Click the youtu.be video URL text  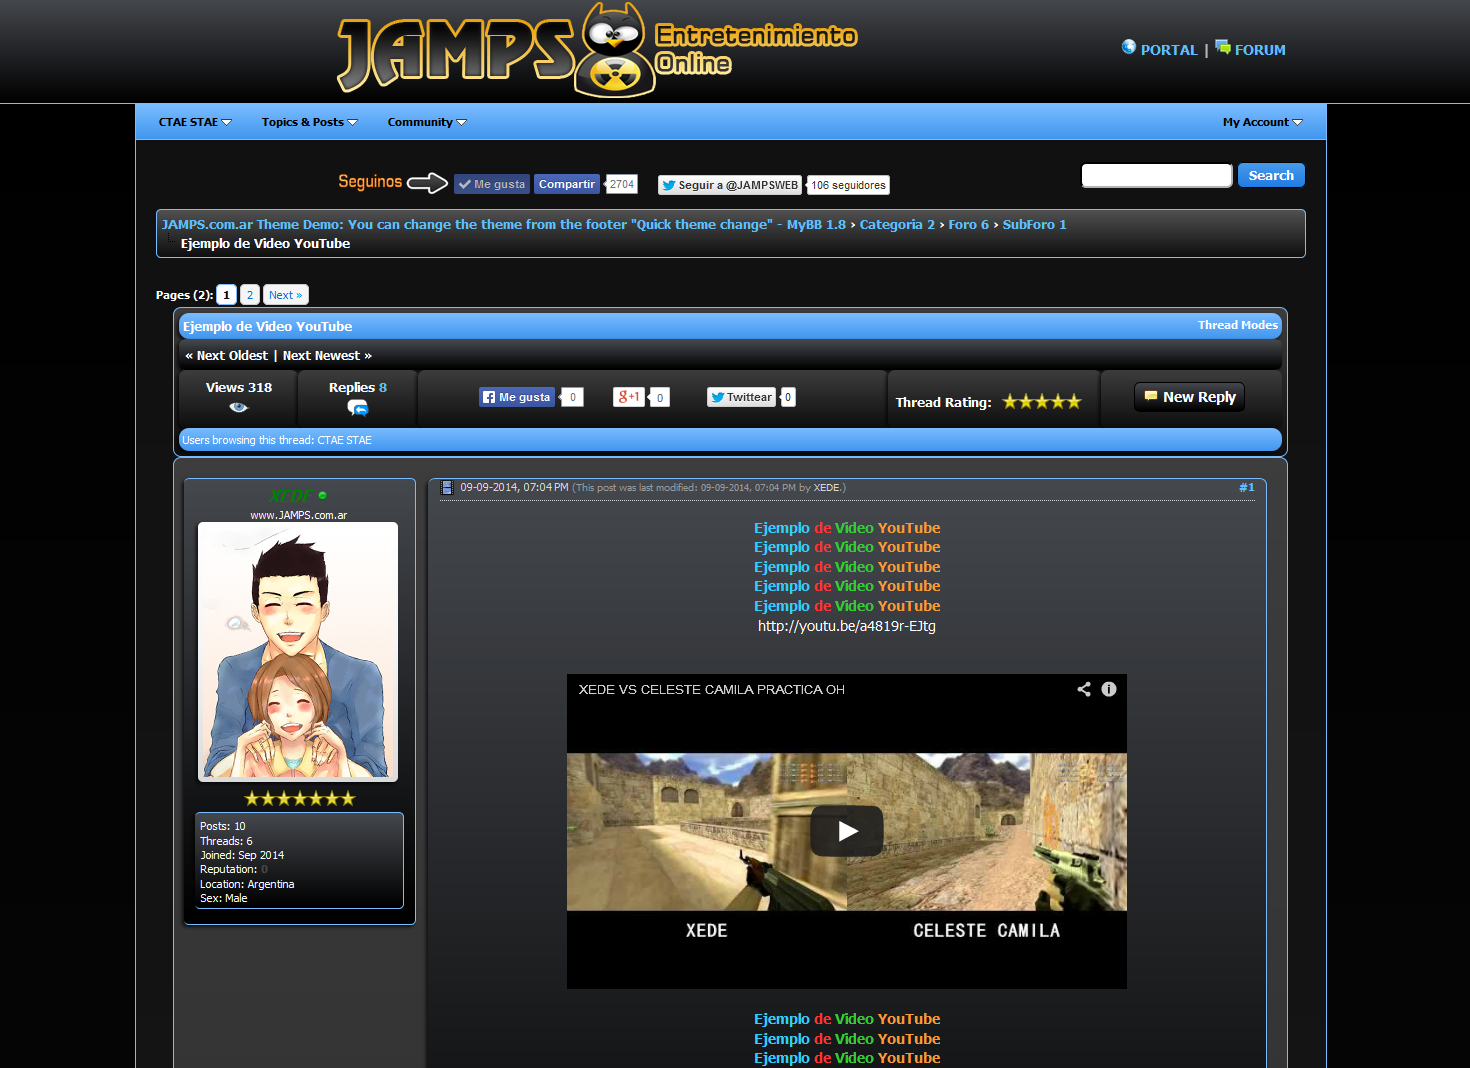pyautogui.click(x=847, y=626)
